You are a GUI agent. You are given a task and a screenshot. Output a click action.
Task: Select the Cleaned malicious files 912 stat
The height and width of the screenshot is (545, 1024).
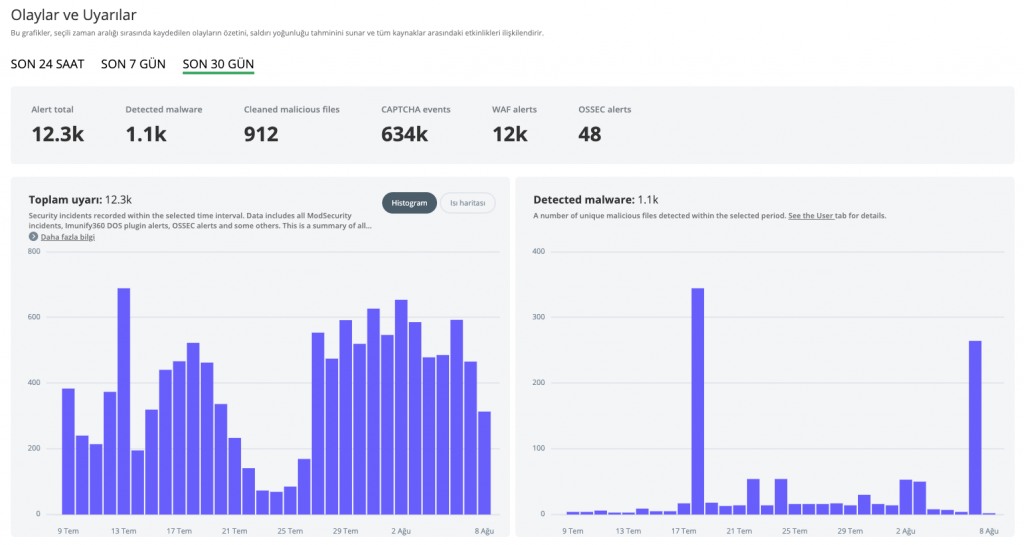291,125
